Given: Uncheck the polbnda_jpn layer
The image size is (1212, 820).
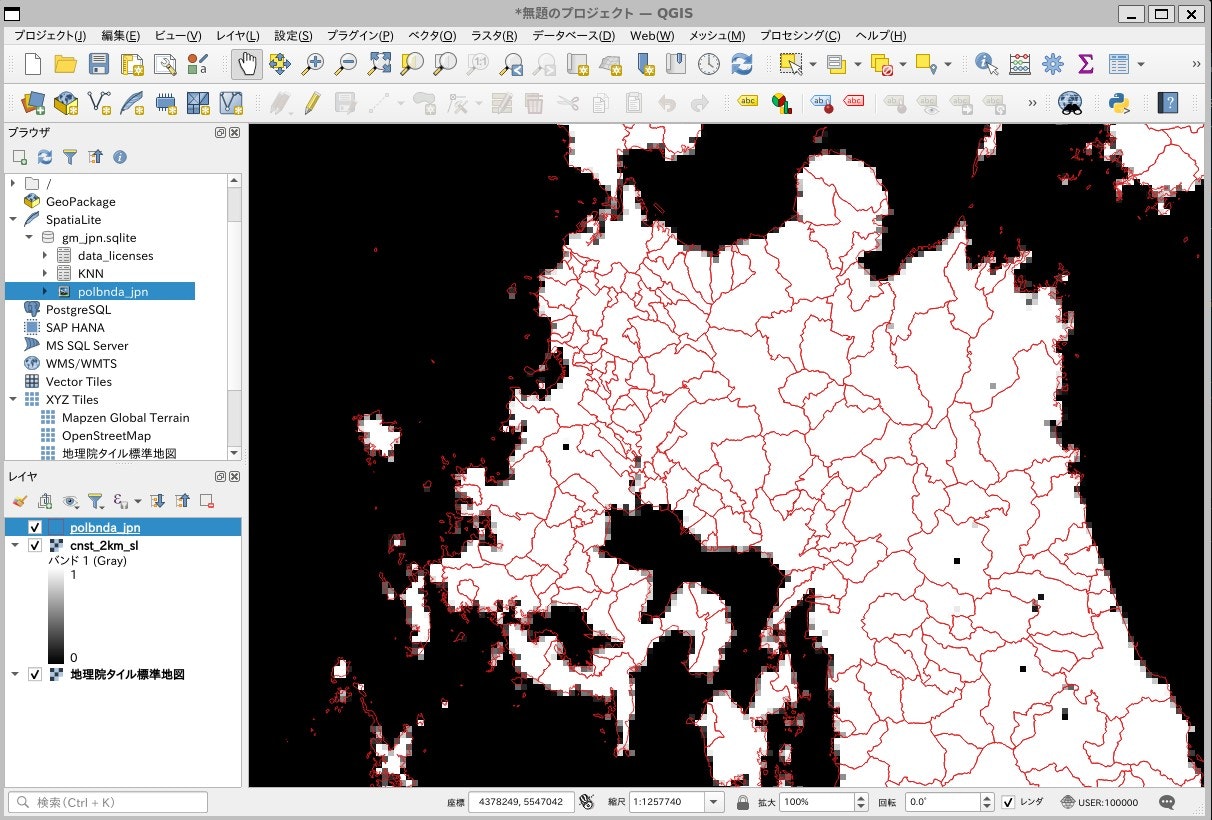Looking at the screenshot, I should pyautogui.click(x=35, y=527).
